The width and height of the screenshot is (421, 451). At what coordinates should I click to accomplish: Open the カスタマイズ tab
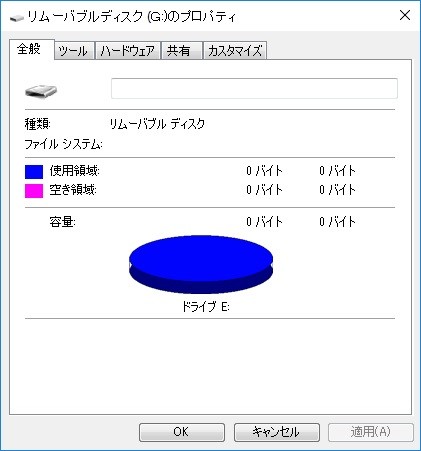click(x=235, y=51)
